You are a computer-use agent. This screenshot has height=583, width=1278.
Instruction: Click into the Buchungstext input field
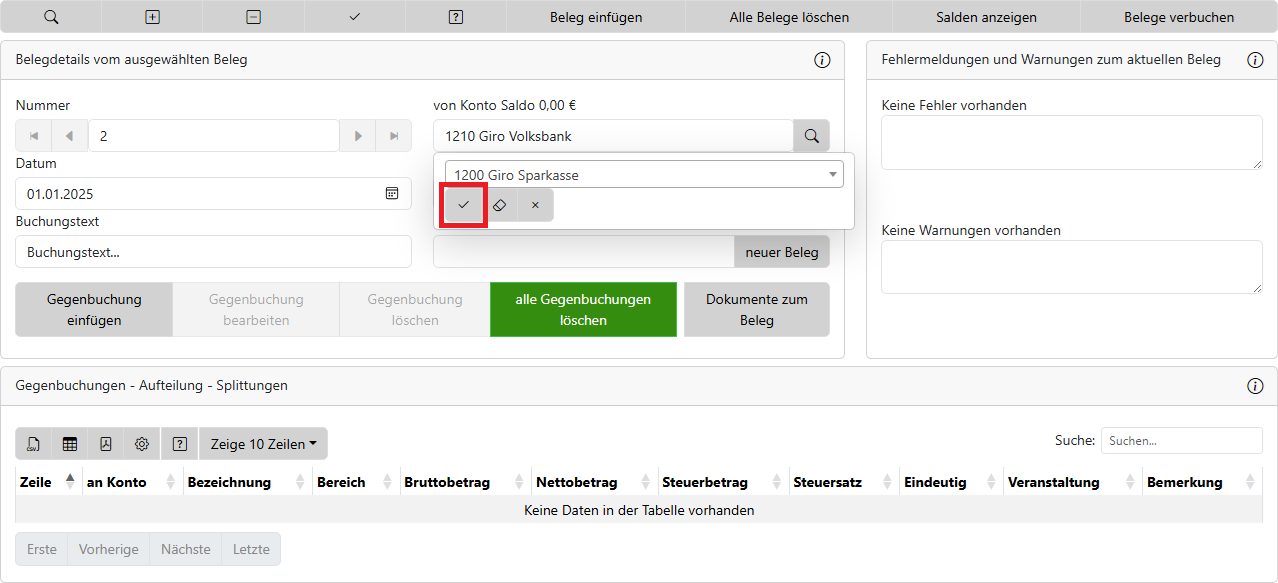point(213,252)
